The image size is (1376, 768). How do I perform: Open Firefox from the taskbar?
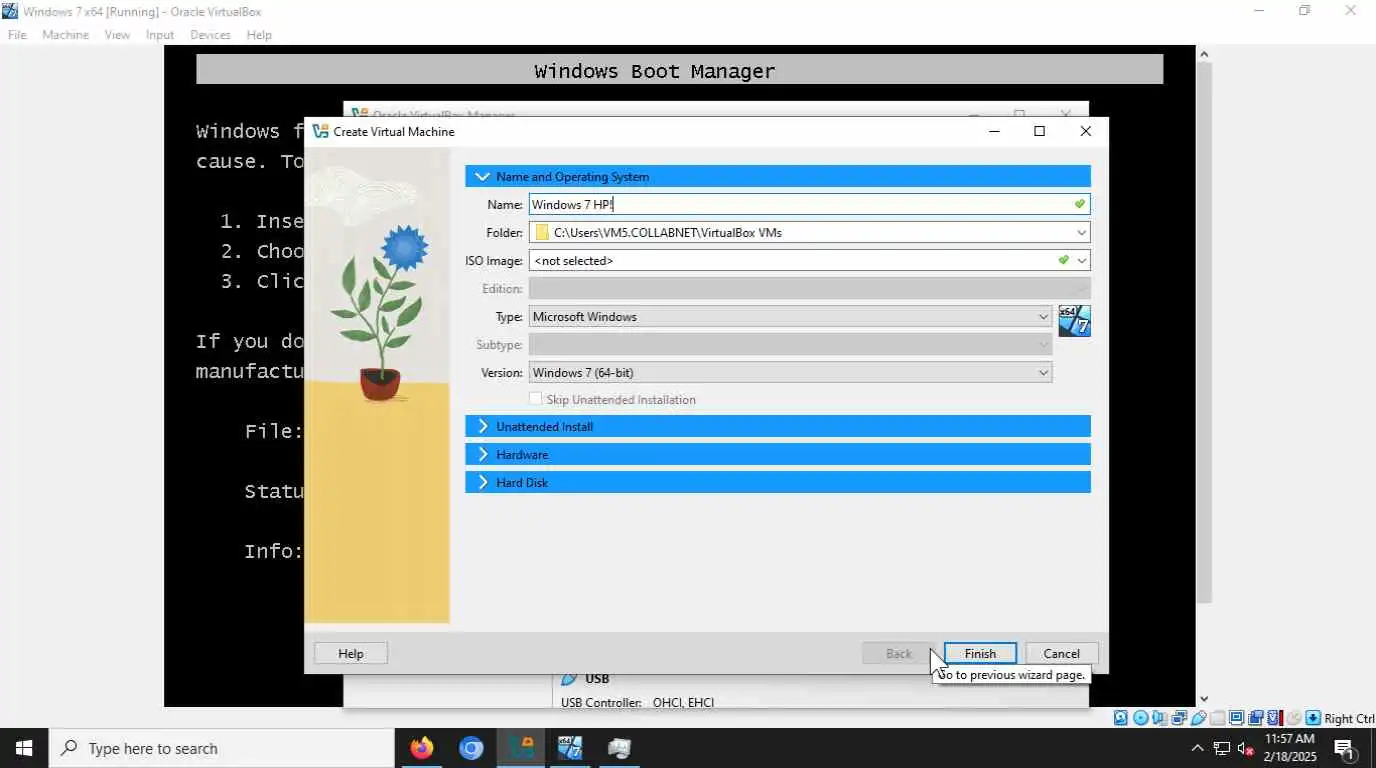click(x=422, y=748)
